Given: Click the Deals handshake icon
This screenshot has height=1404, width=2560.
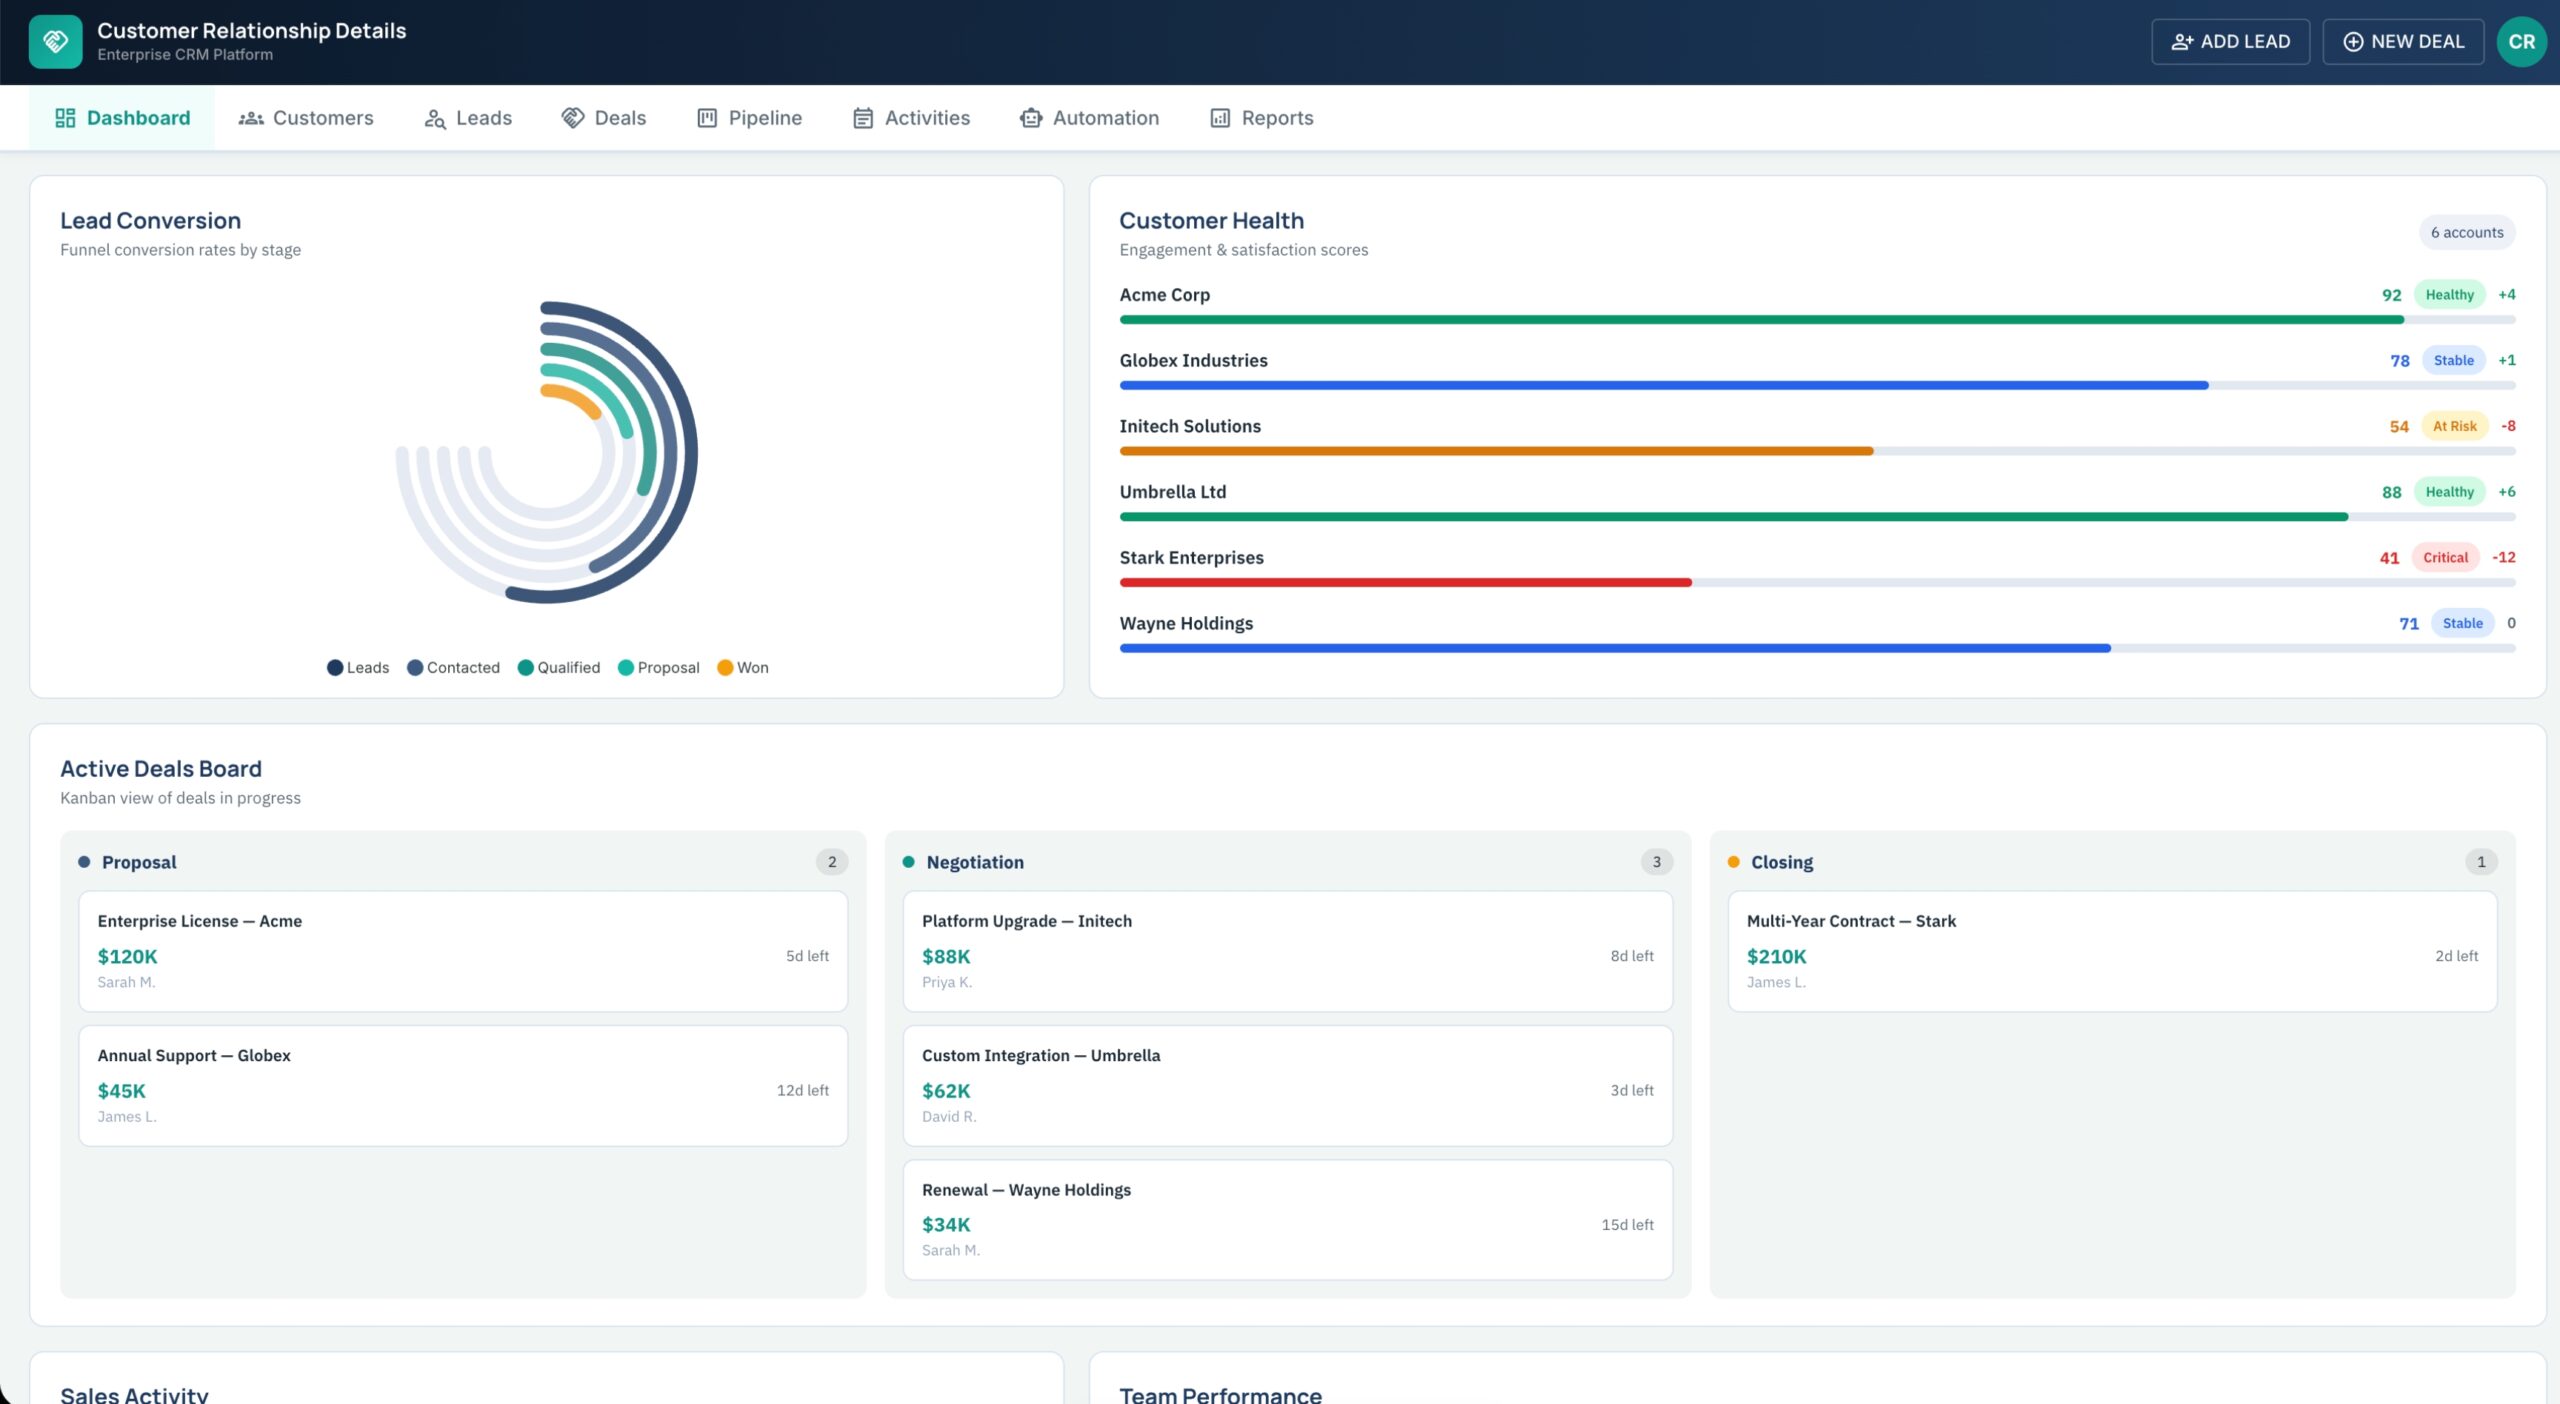Looking at the screenshot, I should 573,118.
